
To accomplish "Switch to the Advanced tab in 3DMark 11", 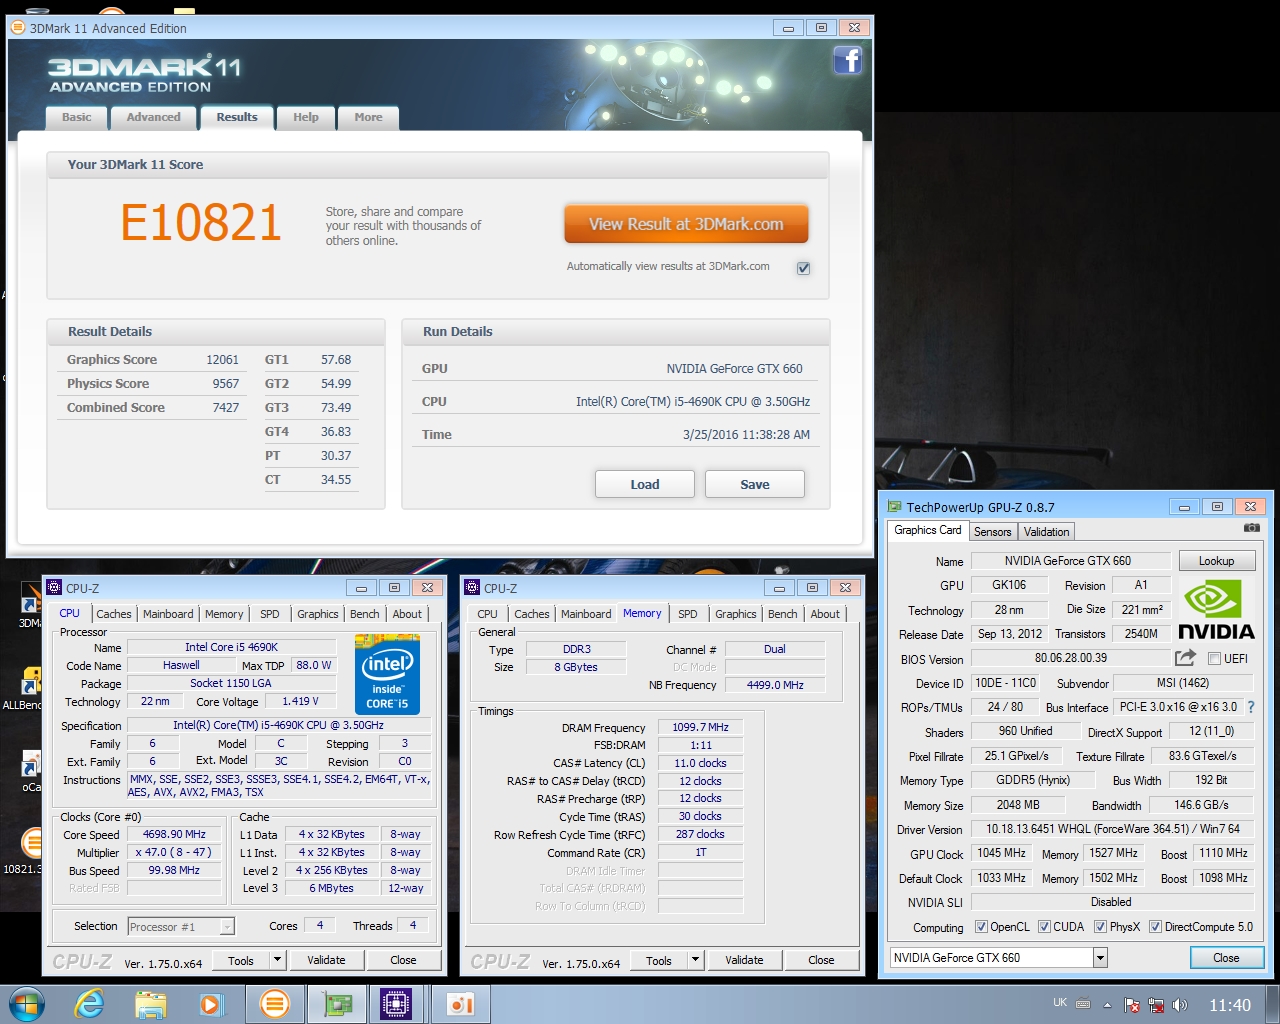I will [x=153, y=118].
